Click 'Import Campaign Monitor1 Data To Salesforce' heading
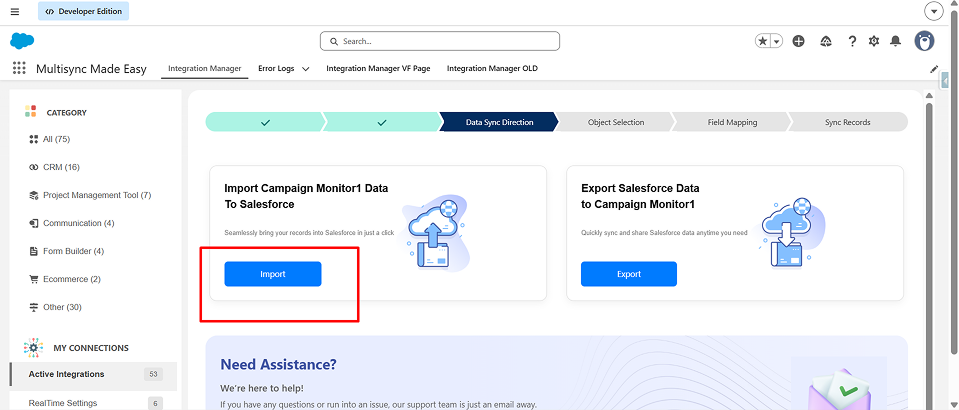The height and width of the screenshot is (410, 959). click(x=306, y=196)
